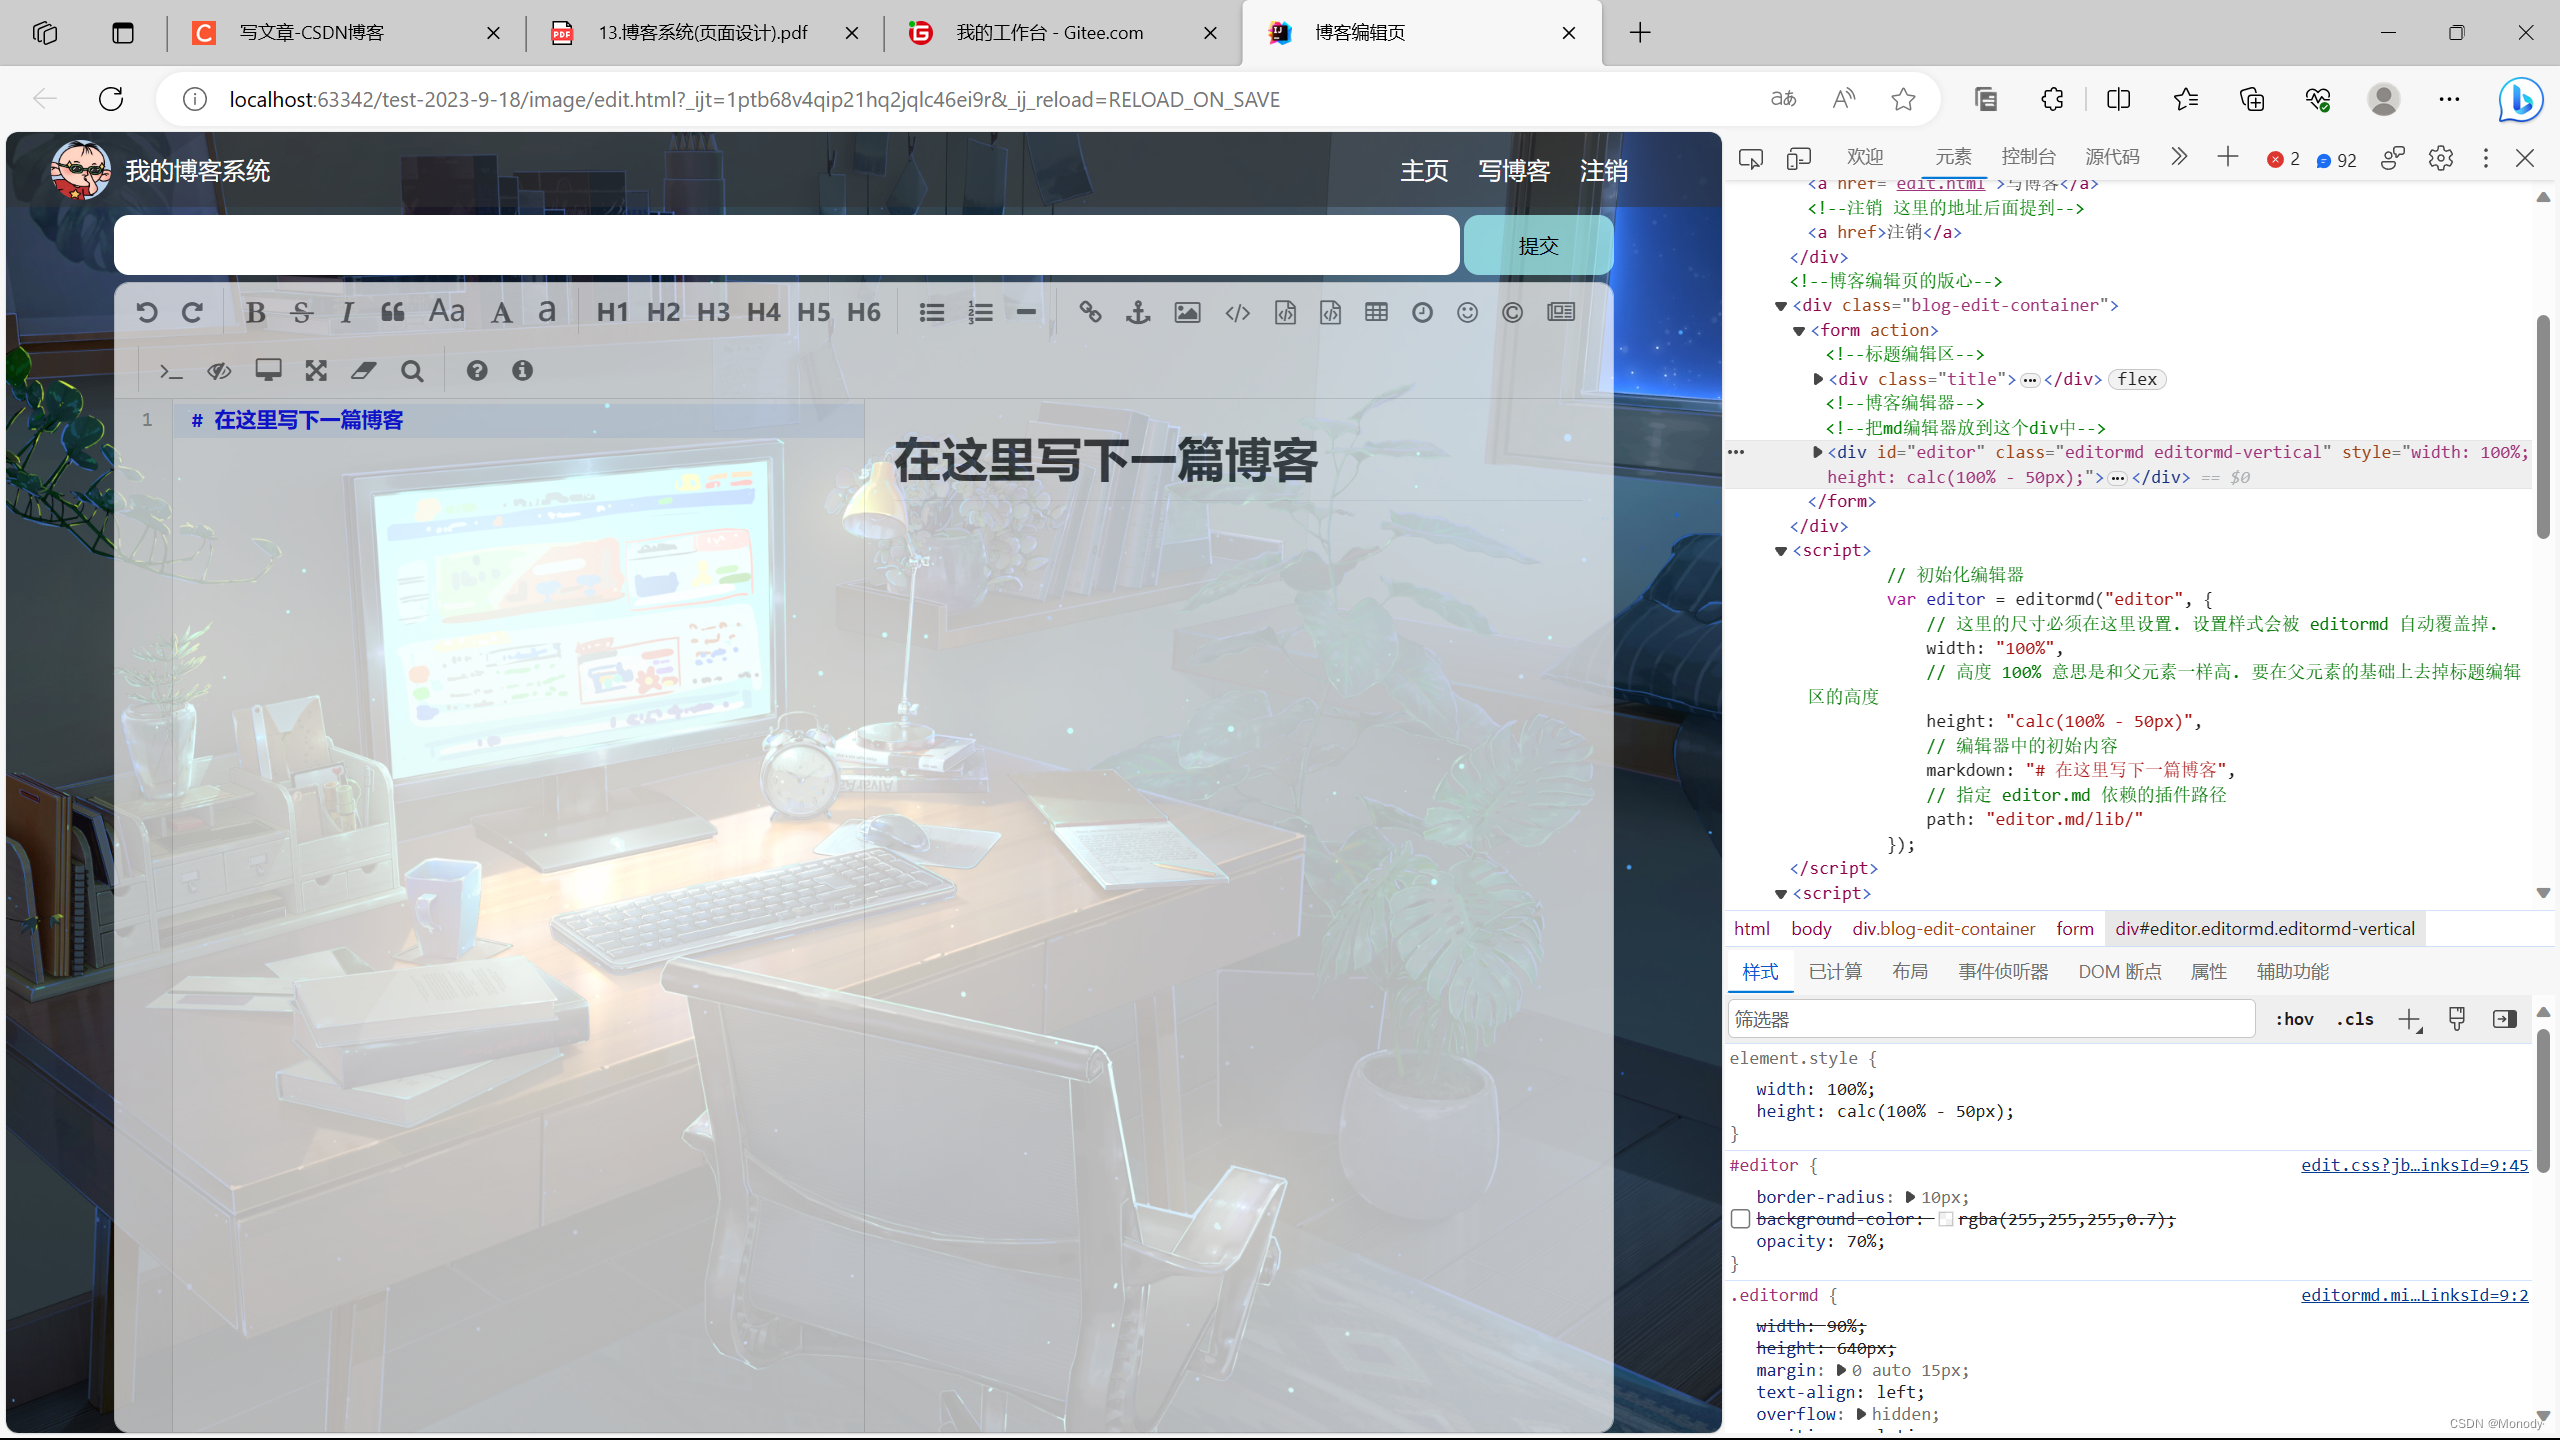Switch editor to fullscreen mode

click(x=316, y=371)
